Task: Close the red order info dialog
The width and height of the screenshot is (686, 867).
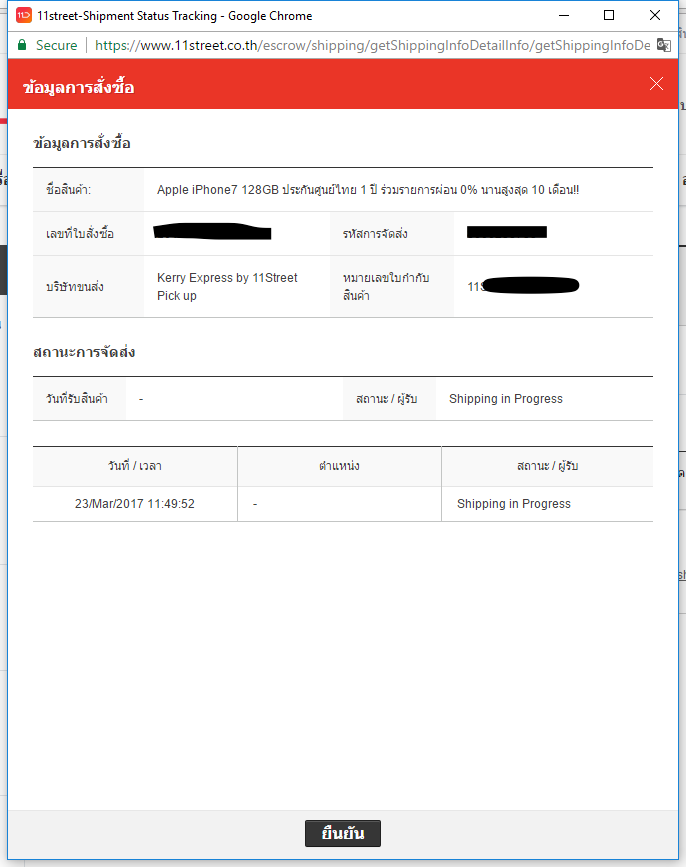Action: 656,83
